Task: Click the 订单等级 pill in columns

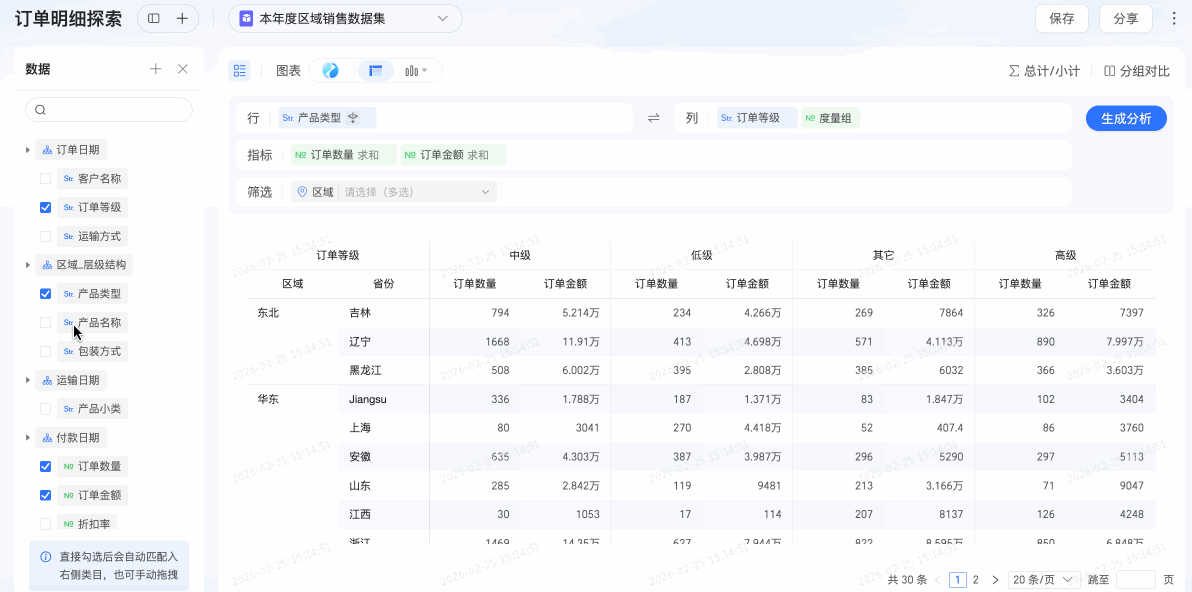Action: tap(756, 118)
